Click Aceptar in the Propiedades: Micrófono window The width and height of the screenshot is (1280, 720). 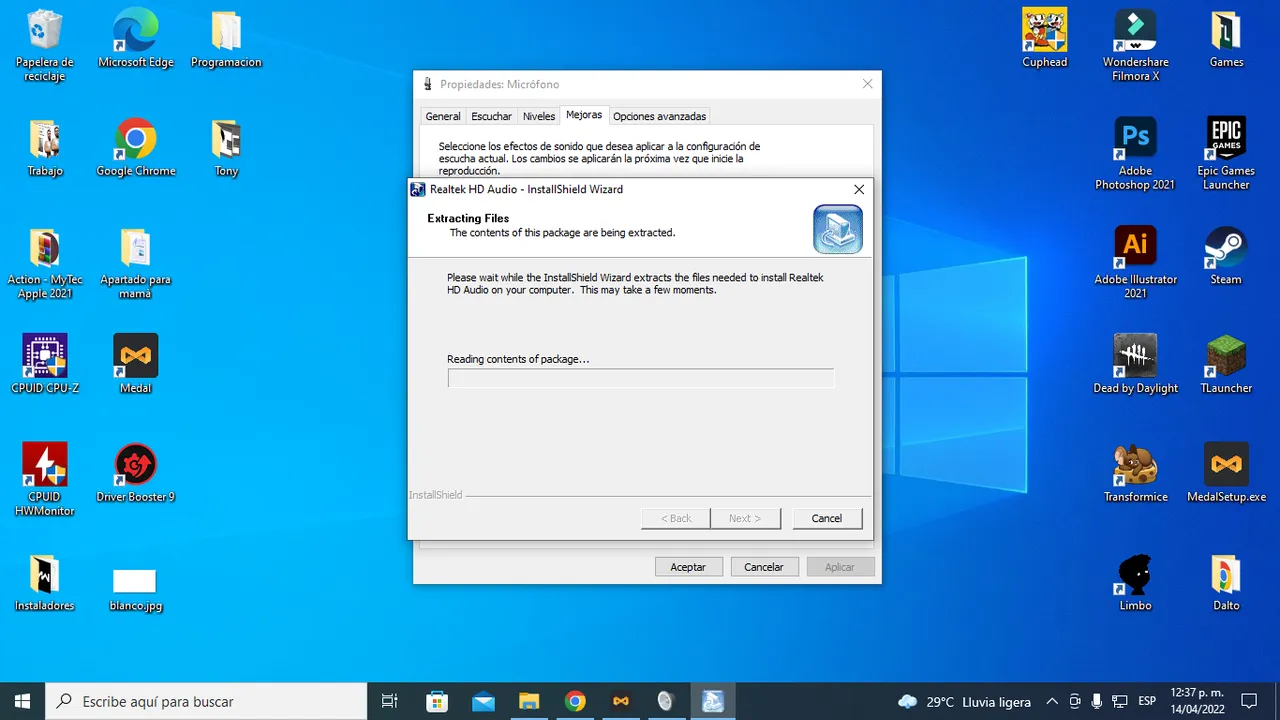tap(688, 567)
